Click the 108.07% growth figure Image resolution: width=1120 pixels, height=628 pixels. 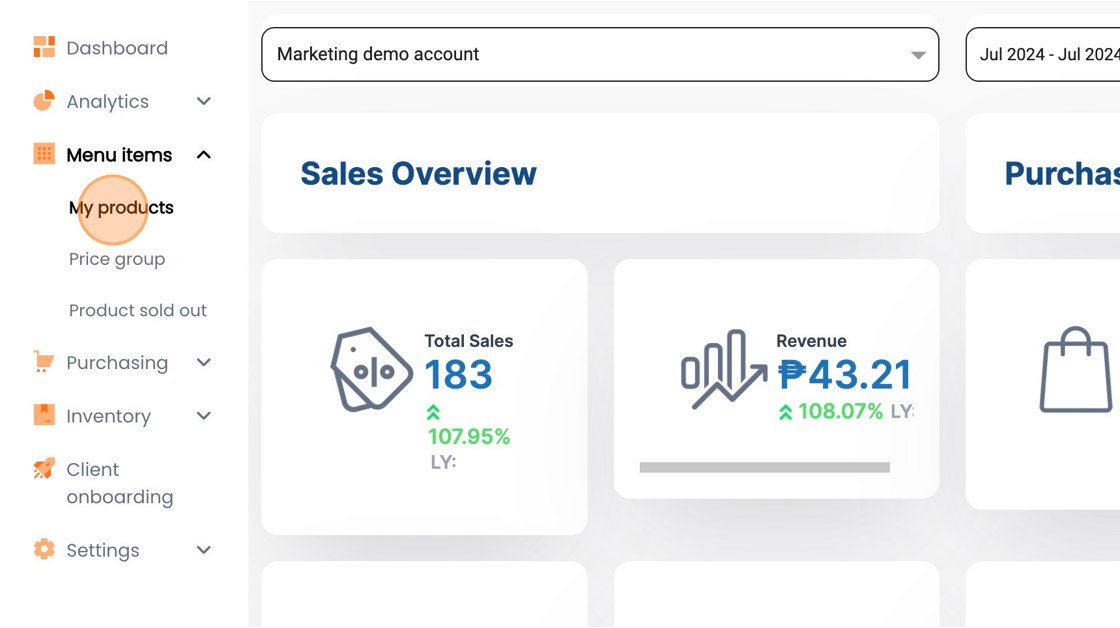841,412
